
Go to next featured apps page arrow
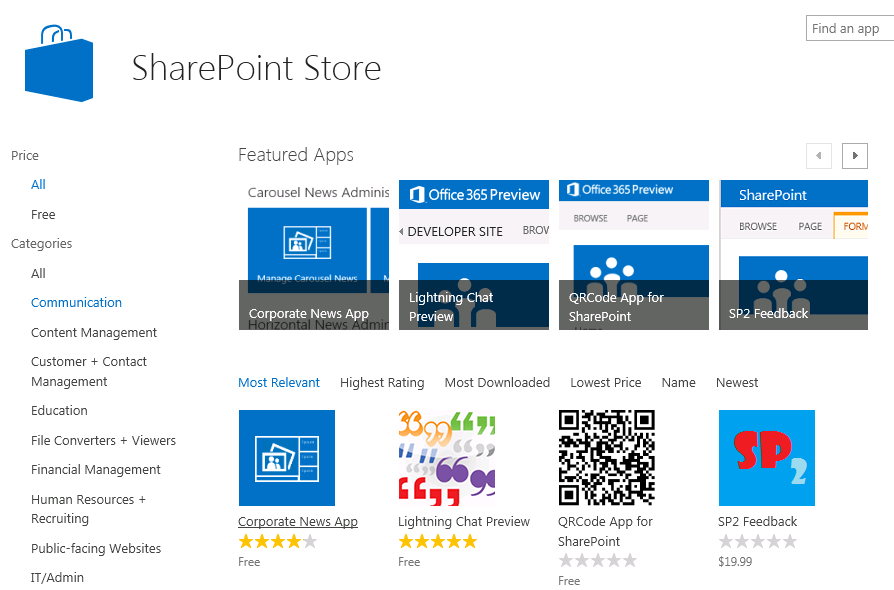[x=854, y=156]
